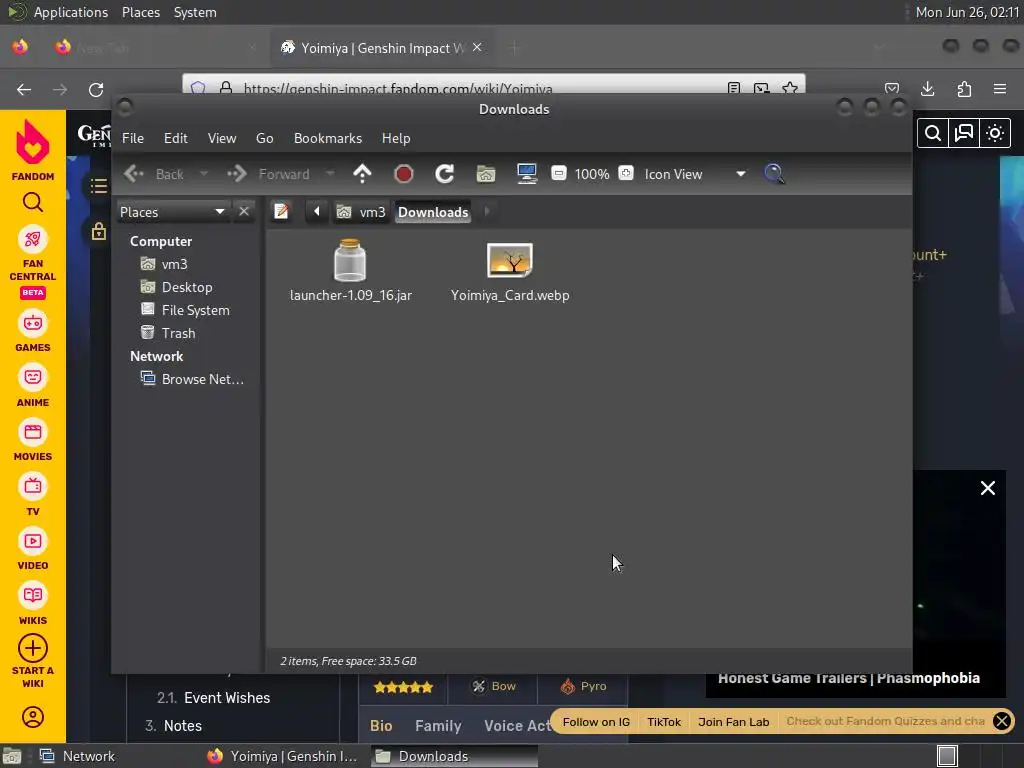Image resolution: width=1024 pixels, height=768 pixels.
Task: Toggle the text location entry pencil icon
Action: 281,212
